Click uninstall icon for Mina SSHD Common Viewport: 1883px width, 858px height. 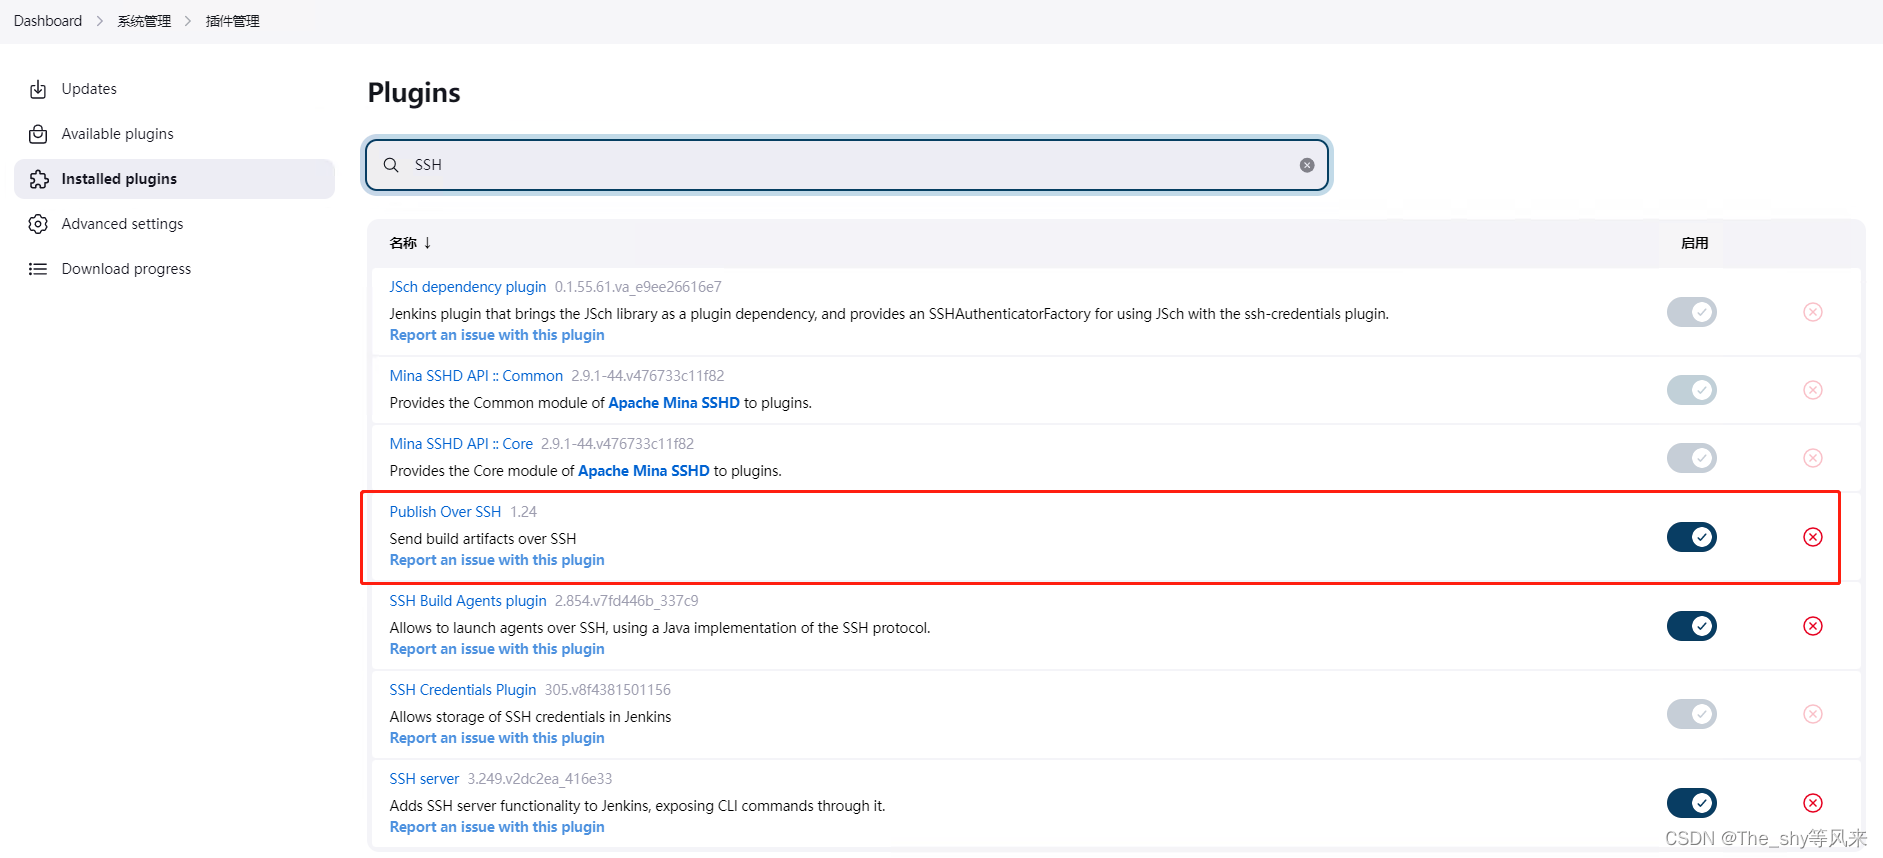click(x=1813, y=390)
